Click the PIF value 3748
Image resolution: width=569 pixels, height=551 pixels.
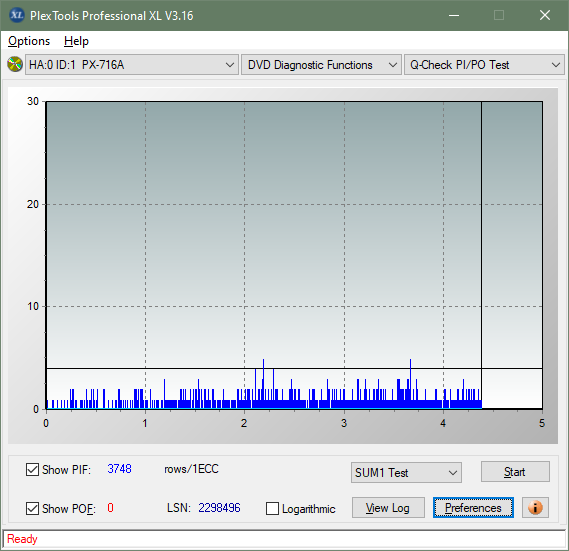pos(119,469)
